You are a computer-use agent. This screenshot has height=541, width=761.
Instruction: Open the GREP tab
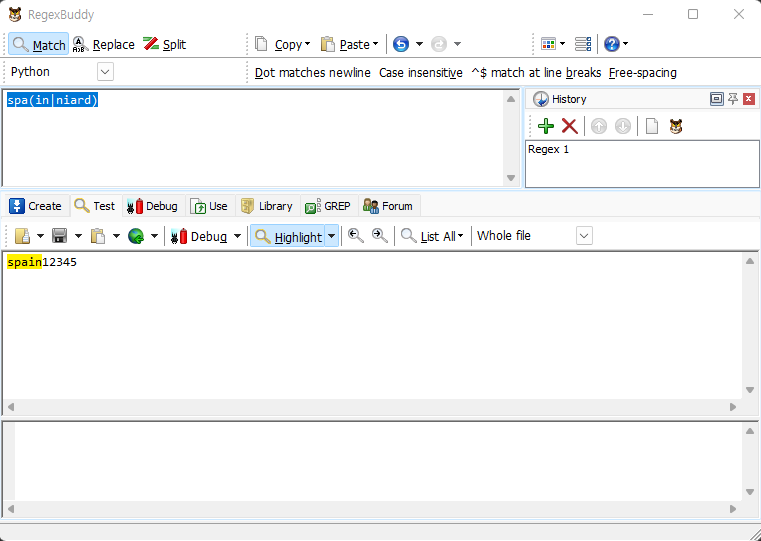[328, 206]
